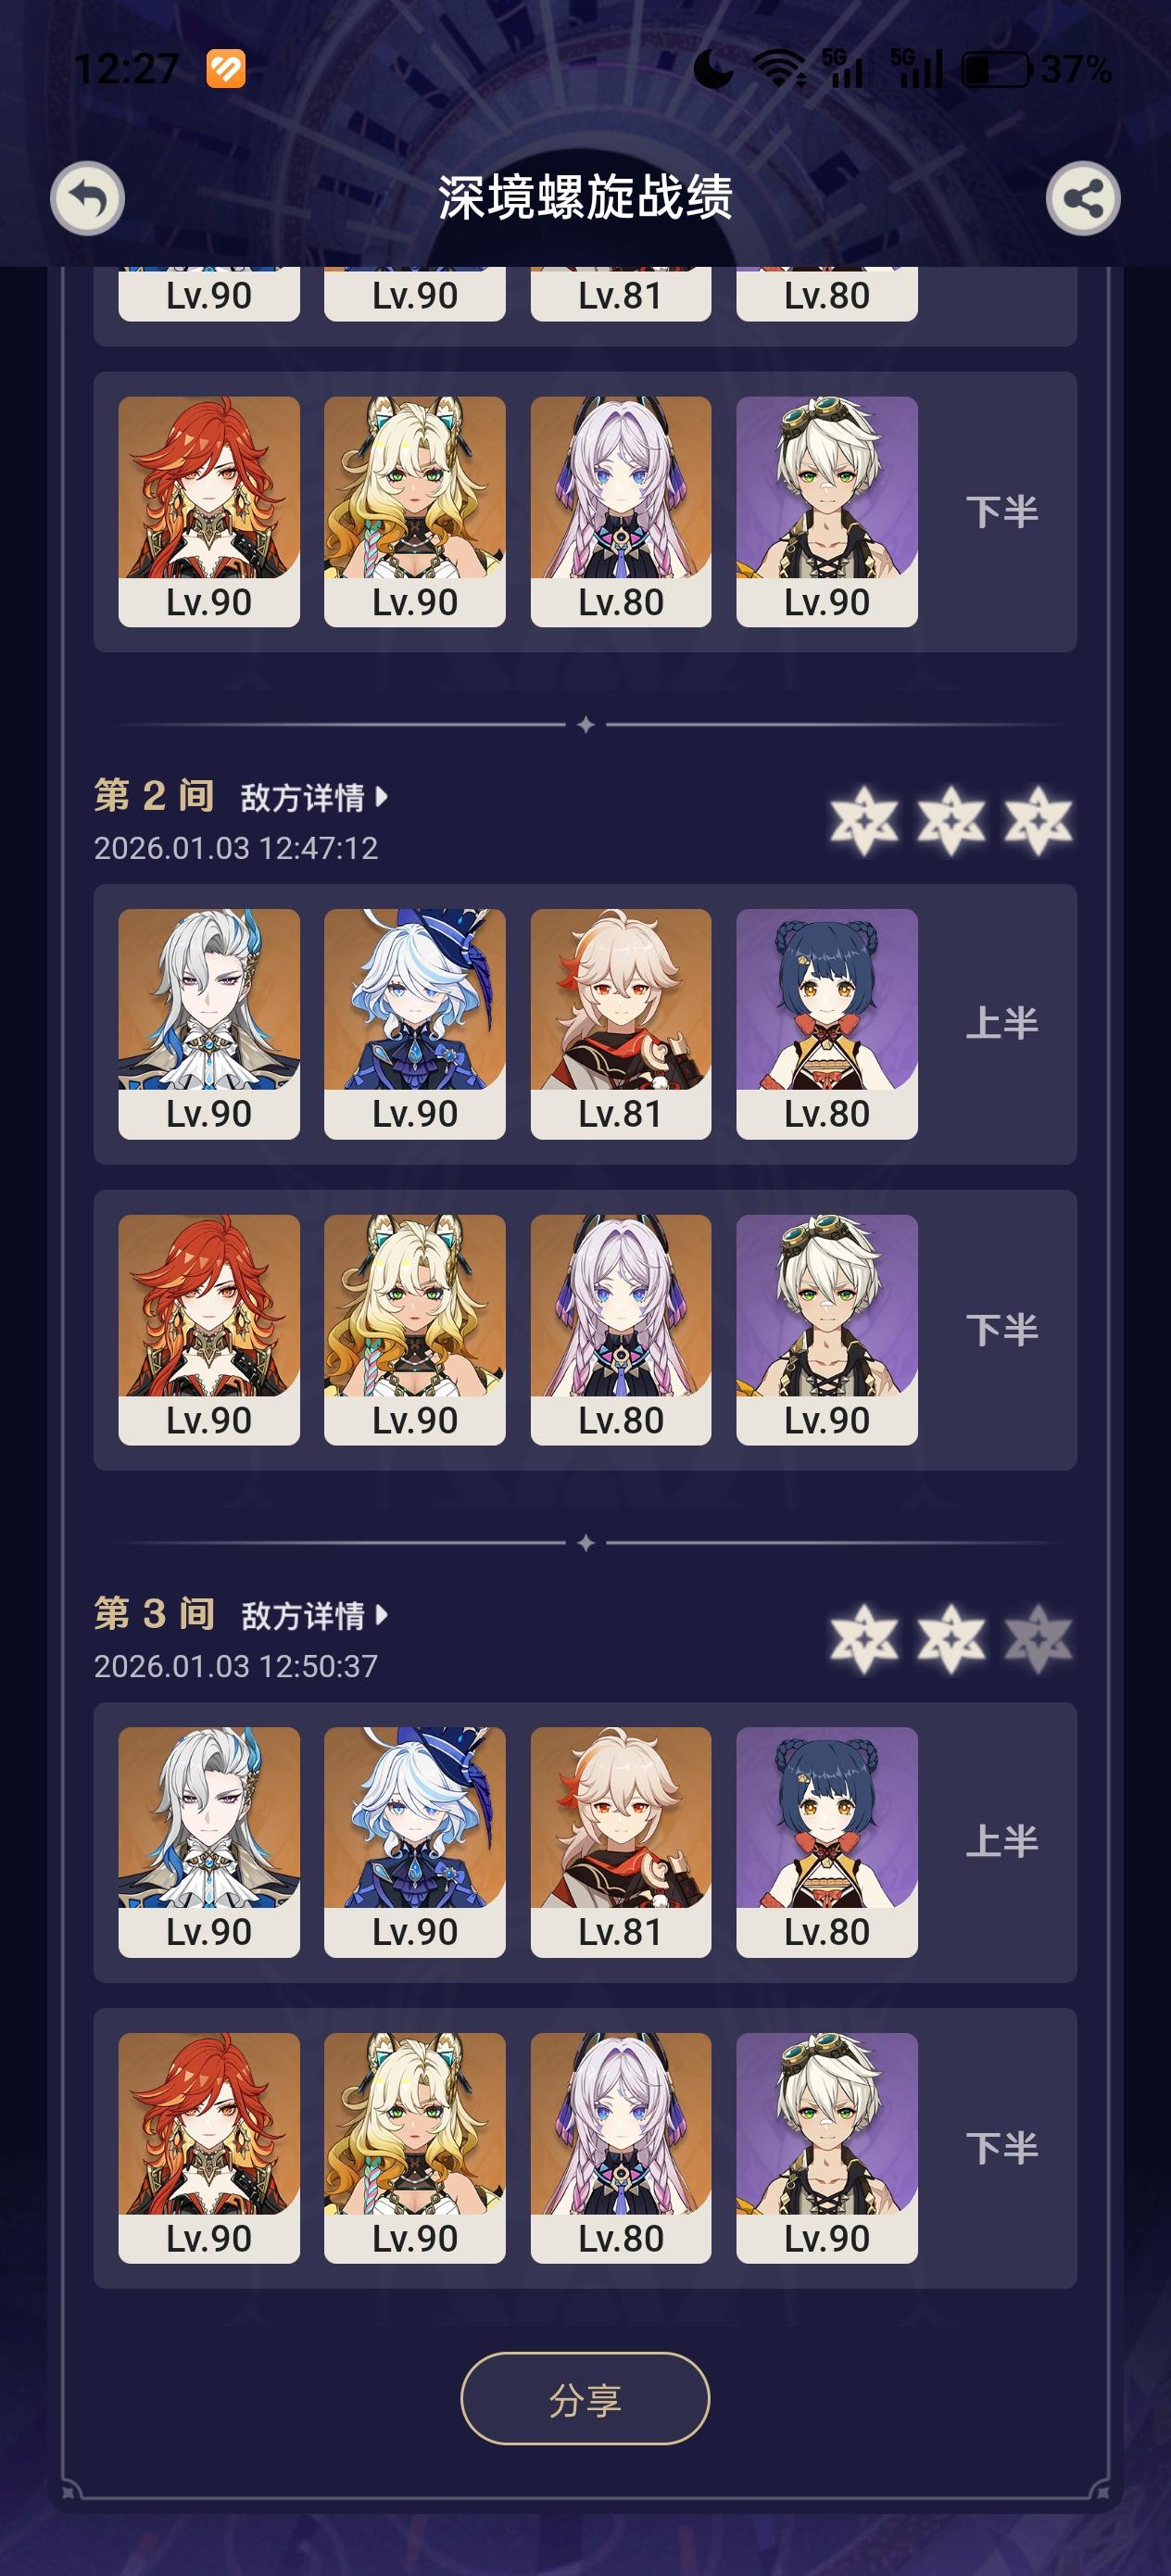Tap the back arrow icon

(87, 198)
